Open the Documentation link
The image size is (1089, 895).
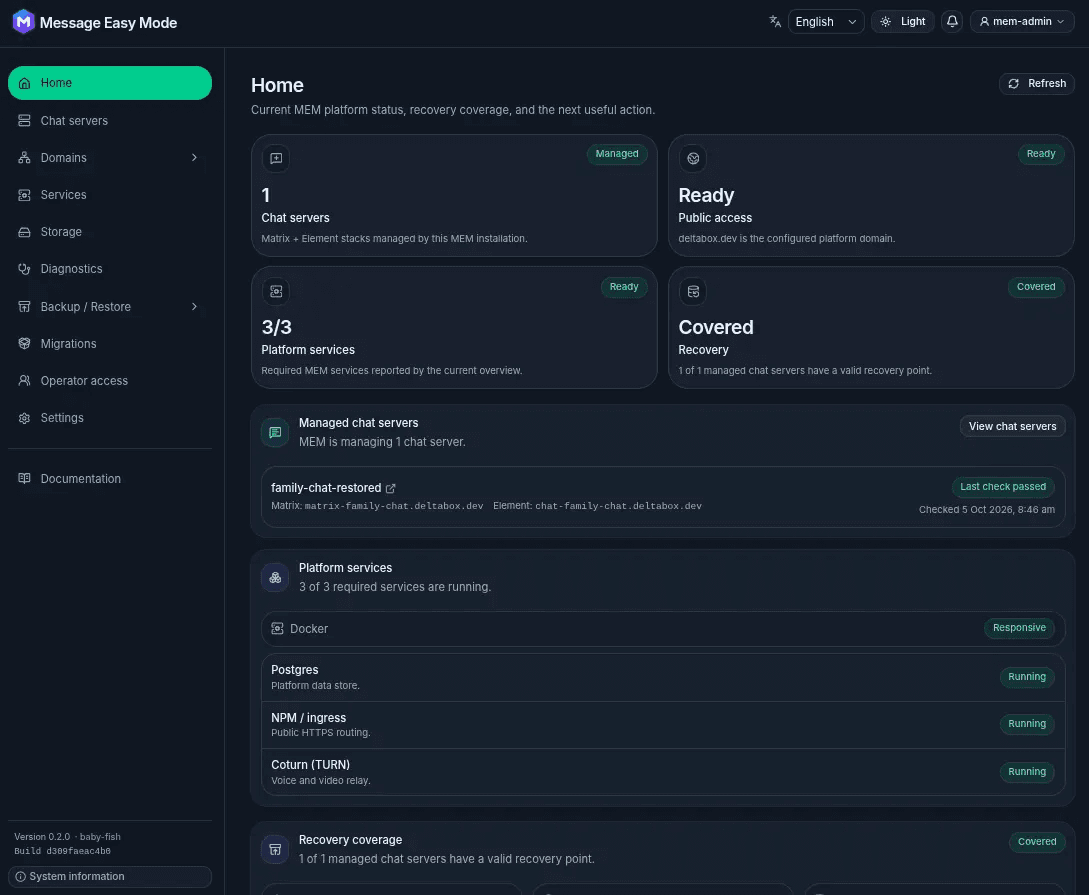coord(110,478)
